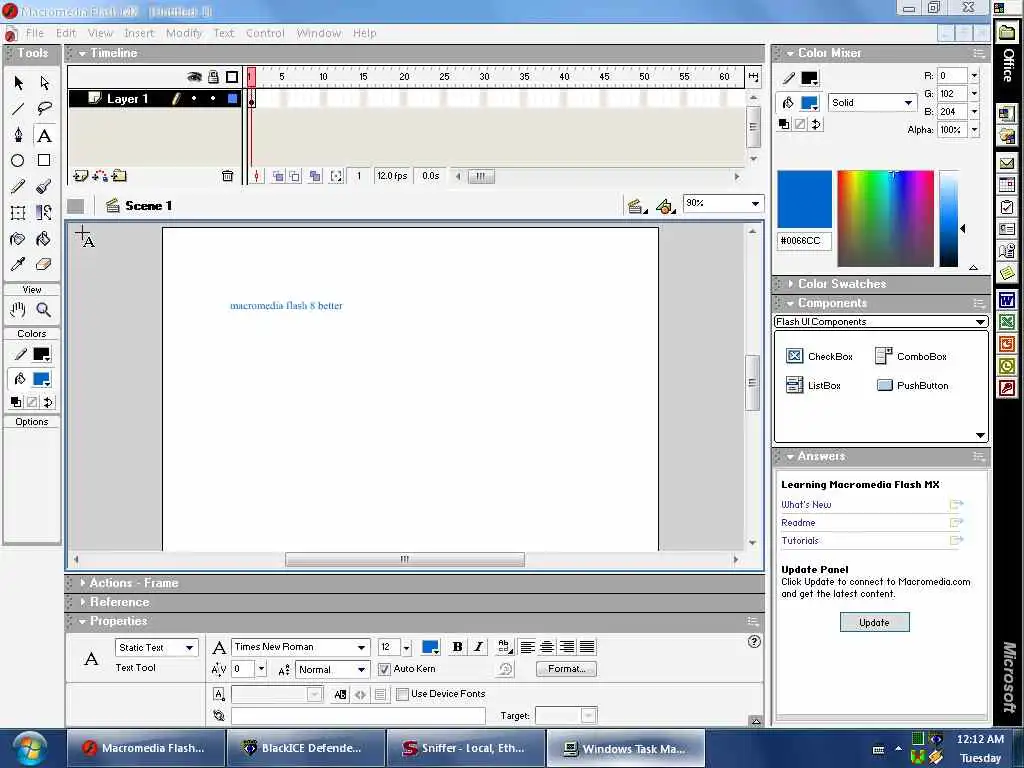
Task: Toggle show/hide all layers eye icon
Action: point(194,77)
